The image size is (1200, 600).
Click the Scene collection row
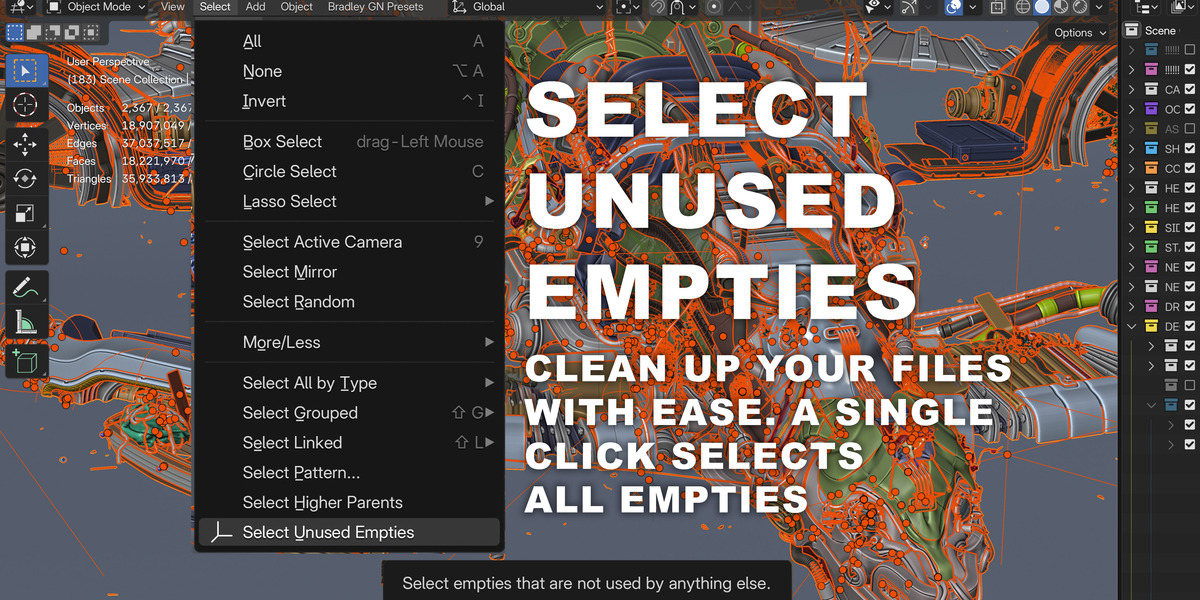[x=1160, y=30]
